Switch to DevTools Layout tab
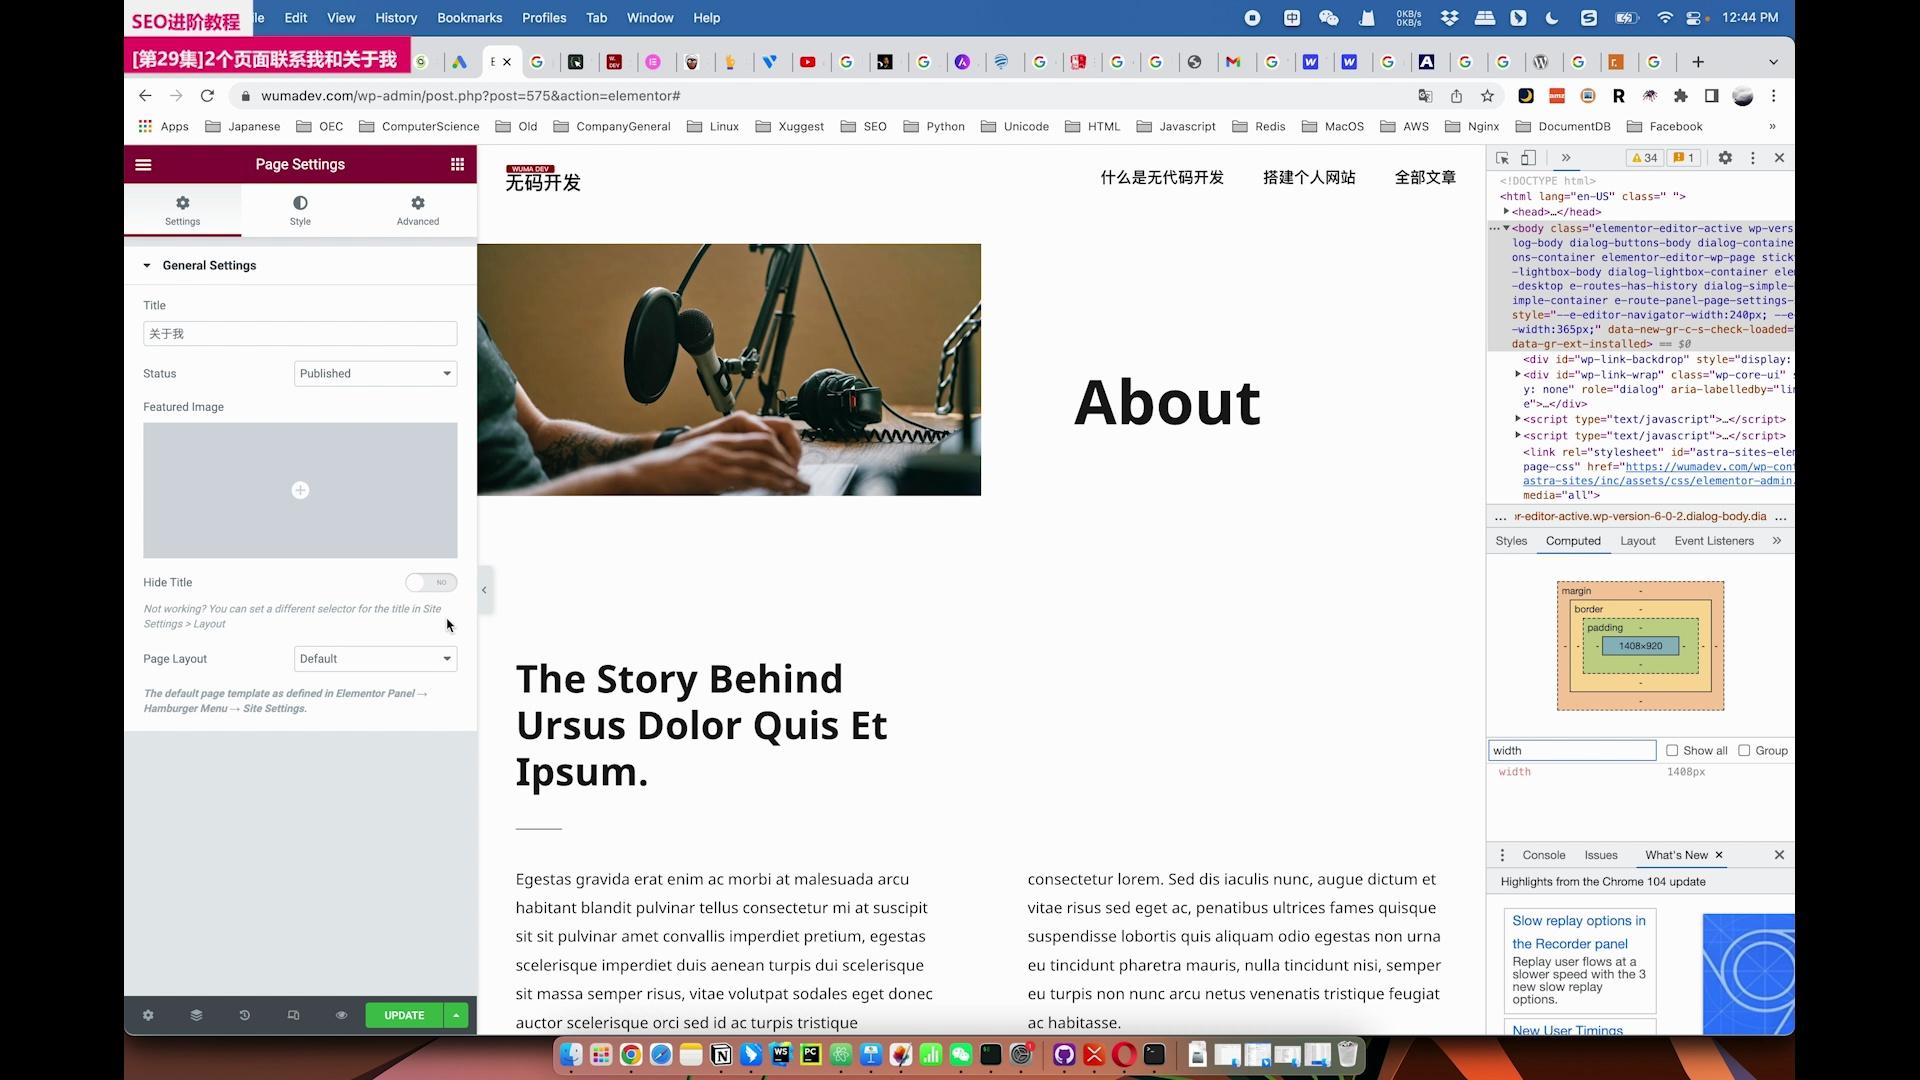 pos(1637,541)
